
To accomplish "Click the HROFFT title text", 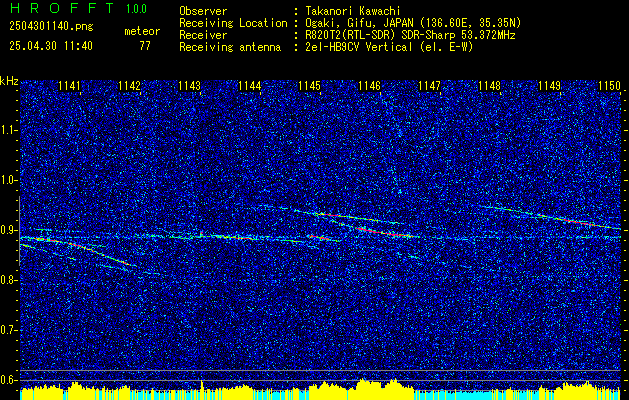I will click(x=62, y=8).
